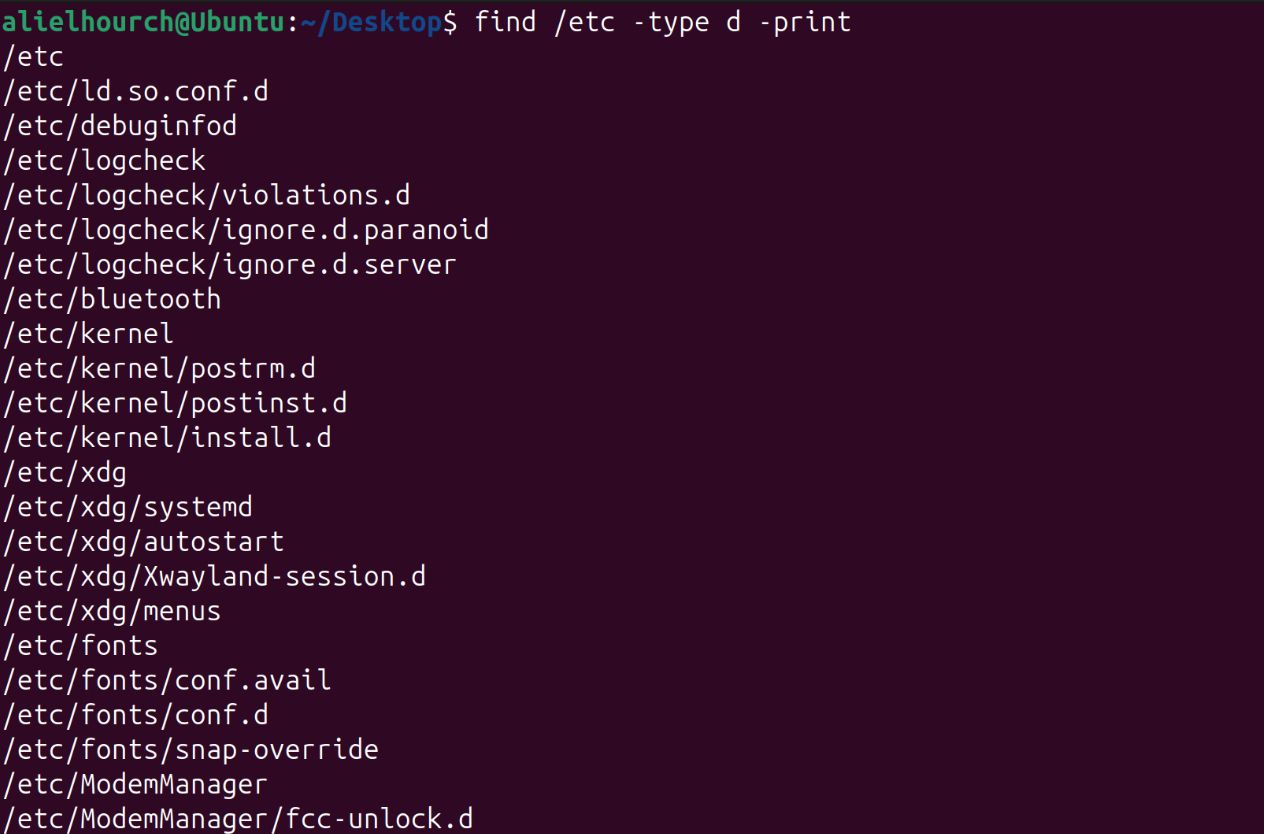Click the /etc/kernel/postrm.d line
This screenshot has height=834, width=1264.
(x=160, y=368)
